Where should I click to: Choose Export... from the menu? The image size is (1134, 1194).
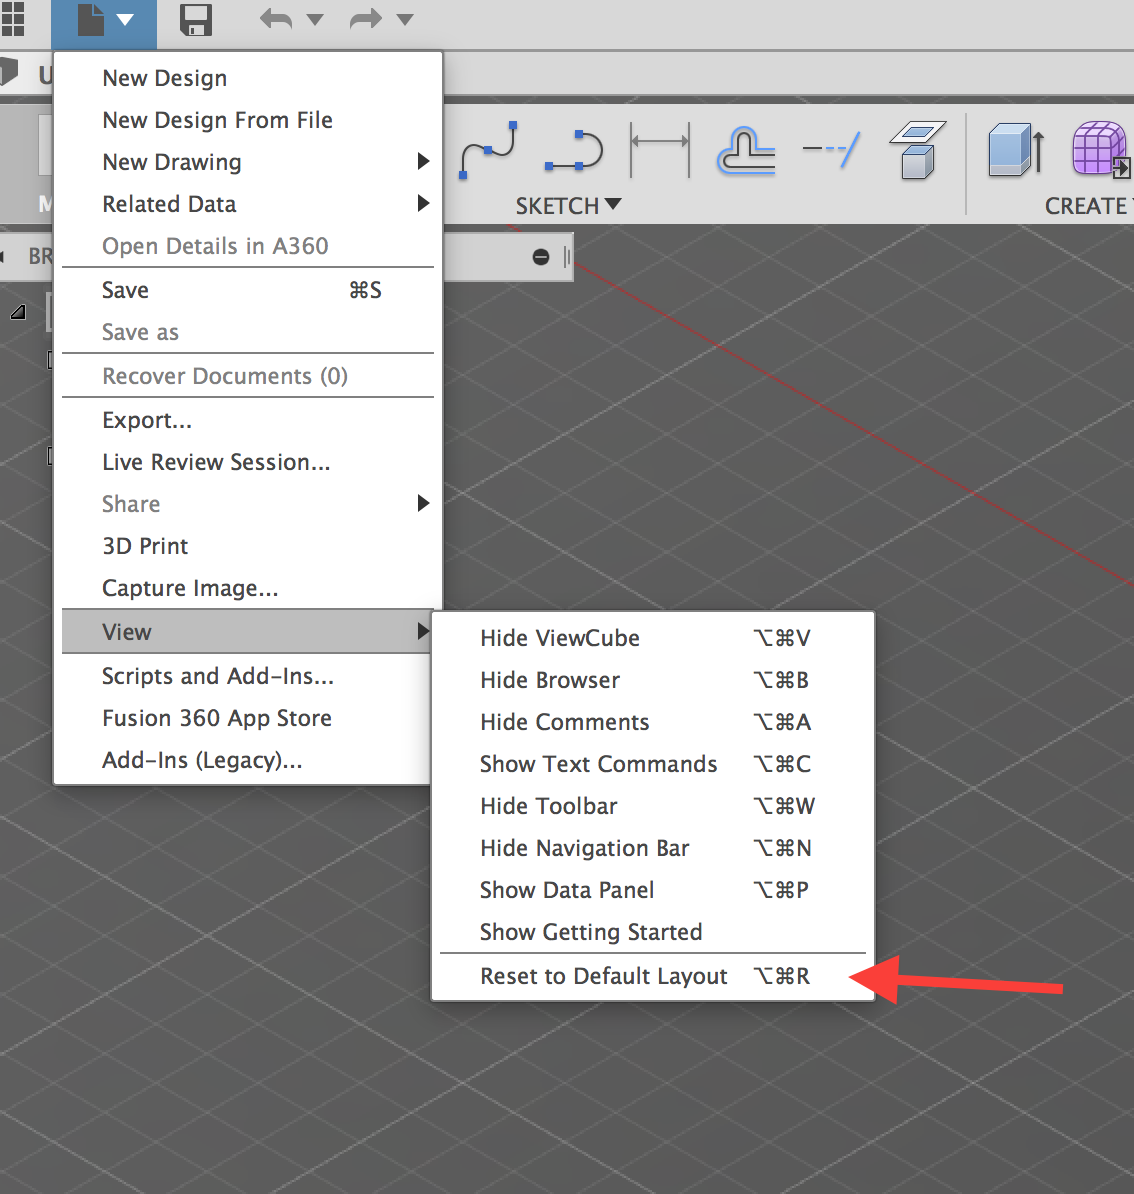point(248,420)
